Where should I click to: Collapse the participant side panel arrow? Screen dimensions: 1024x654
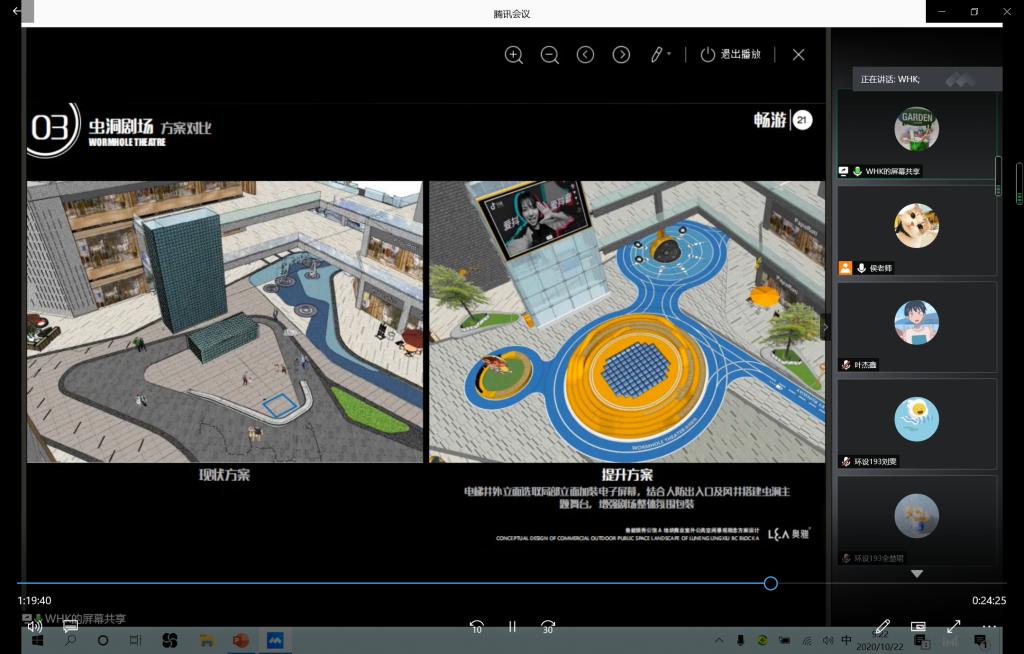click(x=826, y=327)
